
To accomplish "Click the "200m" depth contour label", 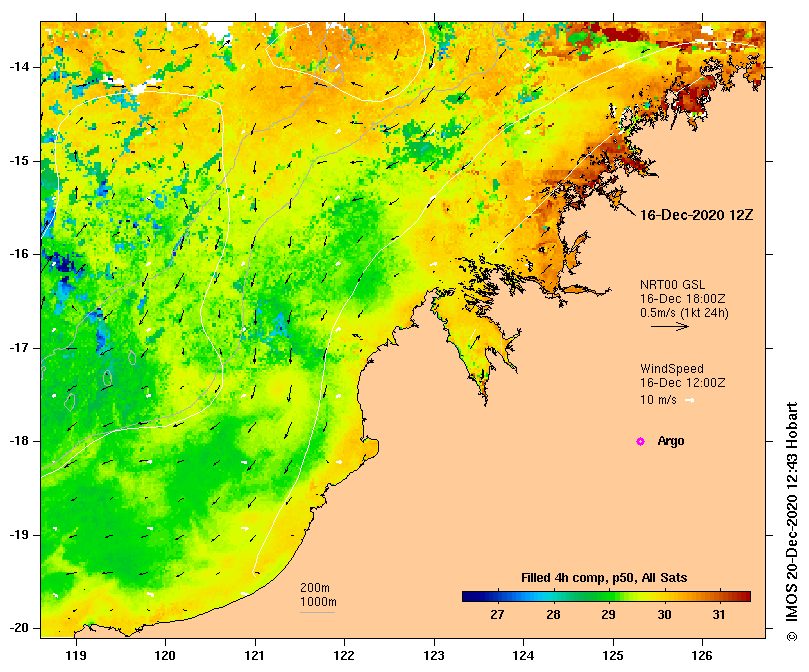I will [x=315, y=588].
